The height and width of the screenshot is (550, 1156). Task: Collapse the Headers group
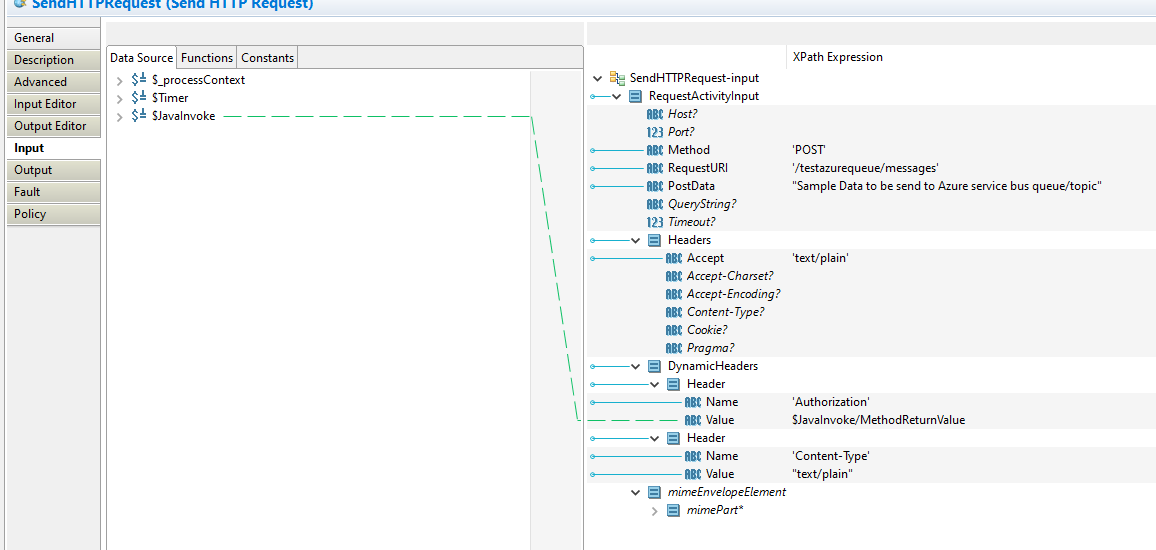[636, 240]
